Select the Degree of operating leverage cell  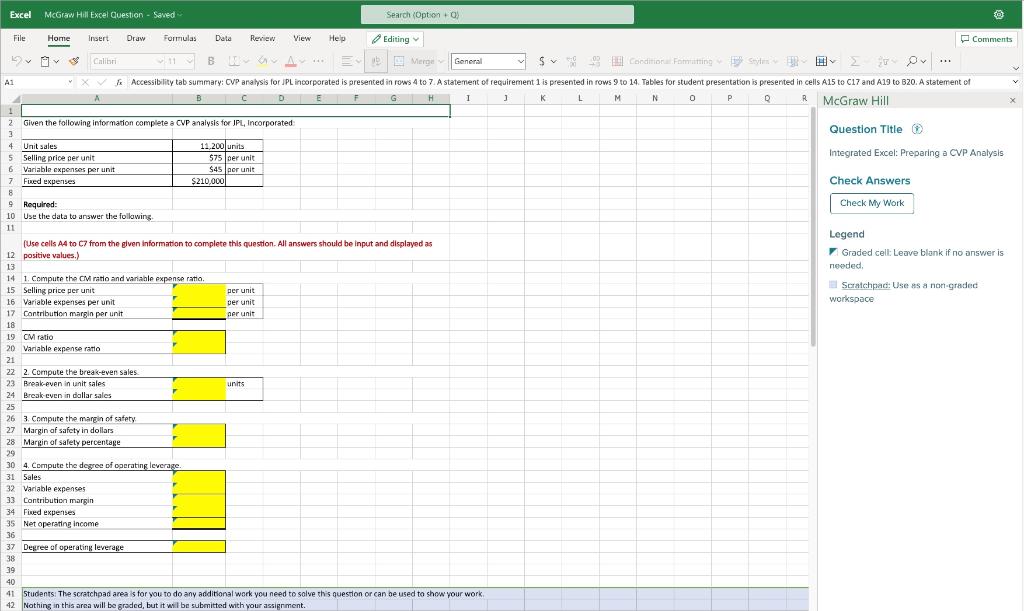(x=199, y=547)
